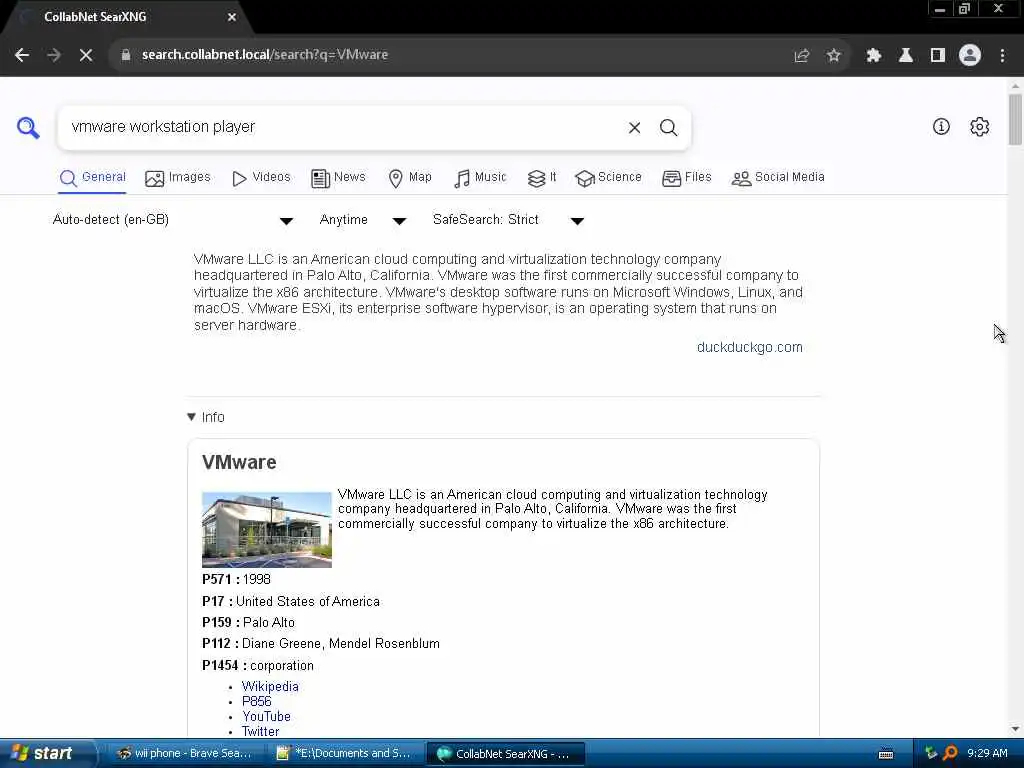
Task: Click the address bar URL
Action: click(x=264, y=55)
